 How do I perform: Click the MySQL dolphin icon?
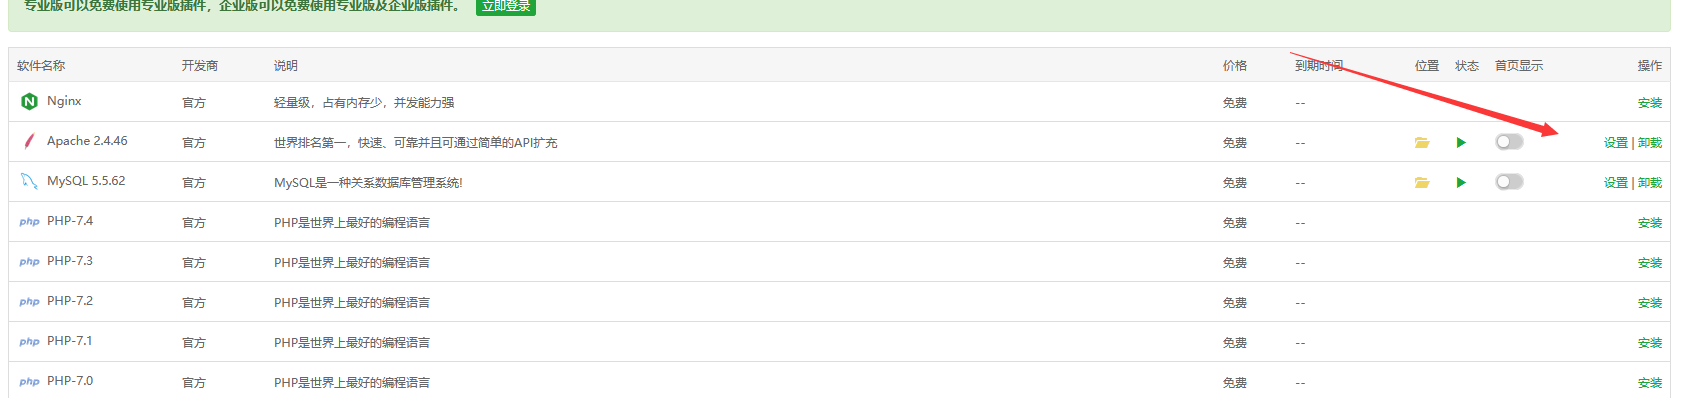pyautogui.click(x=29, y=181)
